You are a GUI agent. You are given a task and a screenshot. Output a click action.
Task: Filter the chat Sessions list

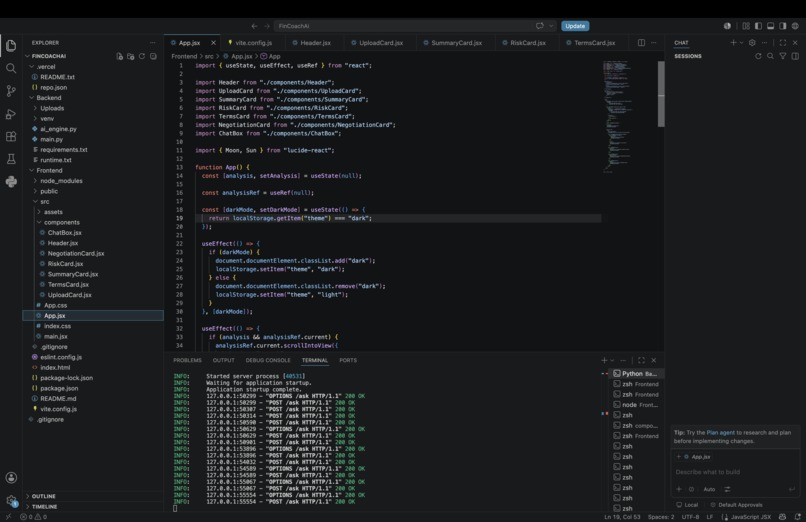pyautogui.click(x=783, y=56)
